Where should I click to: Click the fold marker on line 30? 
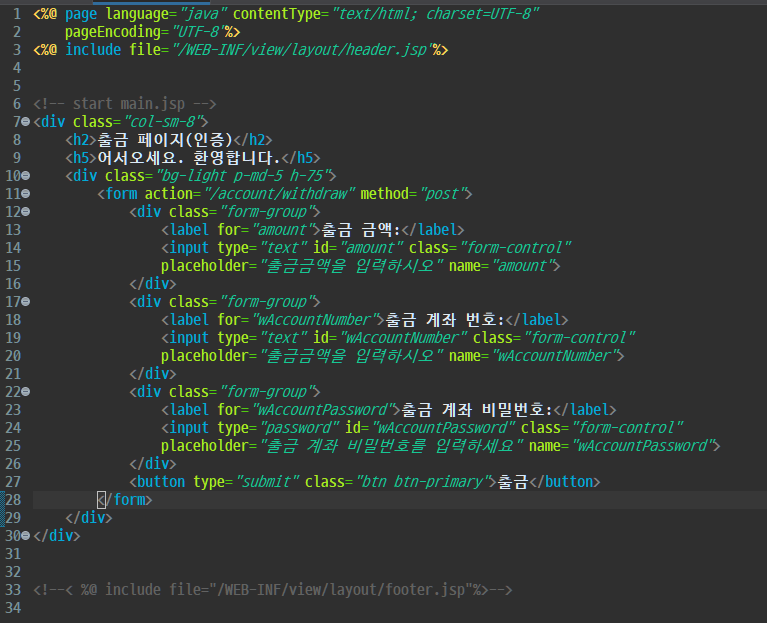coord(25,535)
